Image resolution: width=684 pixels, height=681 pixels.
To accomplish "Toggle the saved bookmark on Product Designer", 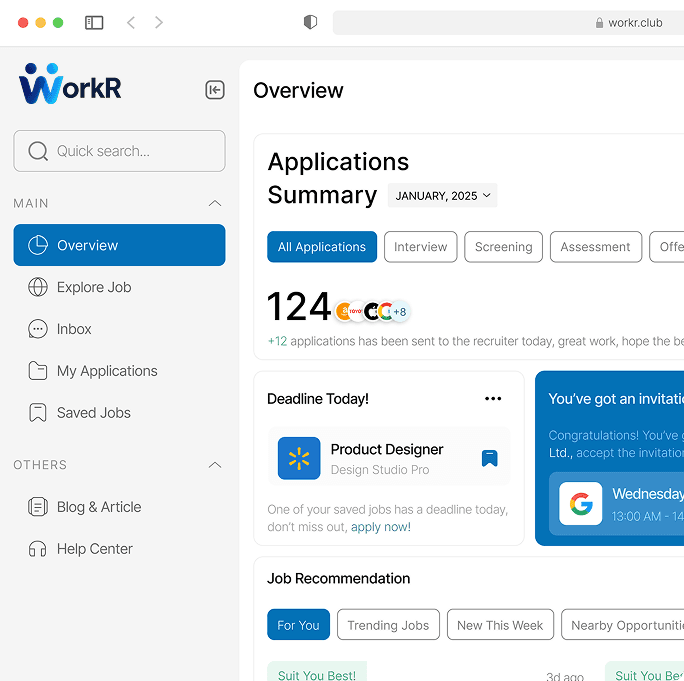I will [x=489, y=458].
